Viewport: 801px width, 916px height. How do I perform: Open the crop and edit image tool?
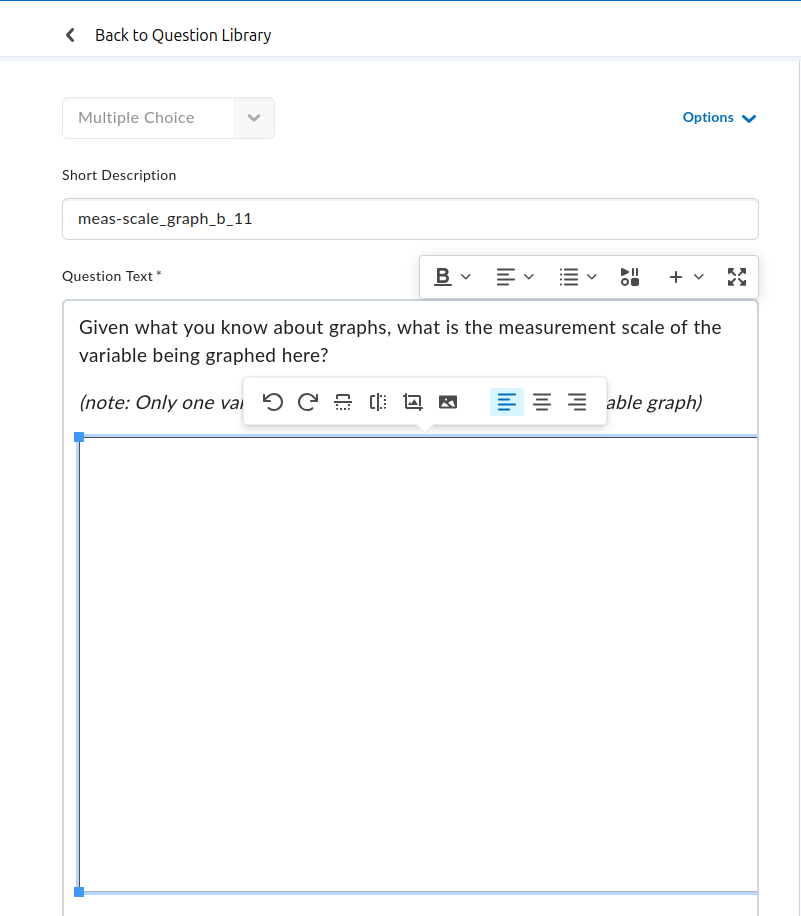[x=413, y=402]
